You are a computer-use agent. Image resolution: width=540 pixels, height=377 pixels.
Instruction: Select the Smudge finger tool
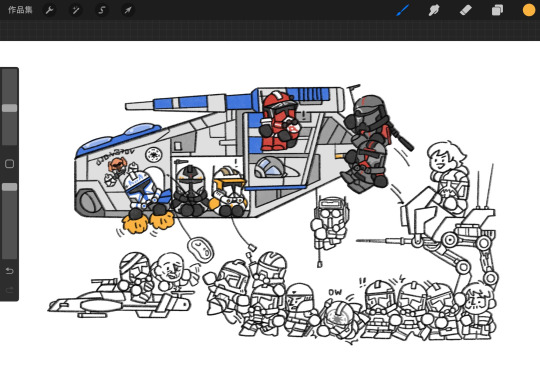[x=434, y=10]
